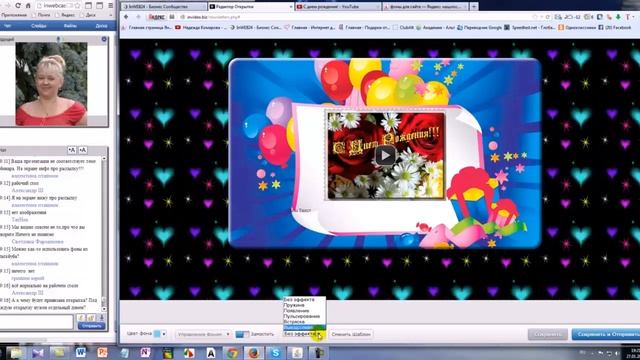The width and height of the screenshot is (640, 360).
Task: Open a new Firefox tab with plus
Action: (474, 6)
